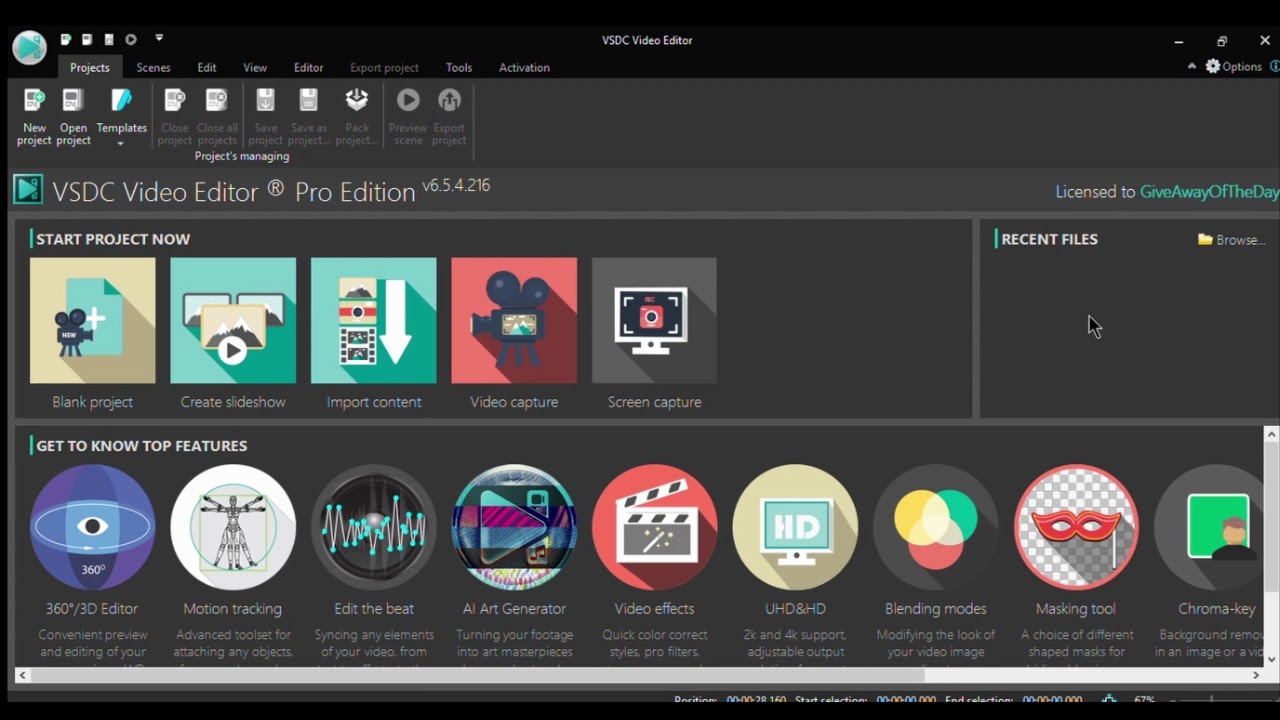Click quick access save icon in title bar
This screenshot has height=720, width=1280.
click(109, 40)
